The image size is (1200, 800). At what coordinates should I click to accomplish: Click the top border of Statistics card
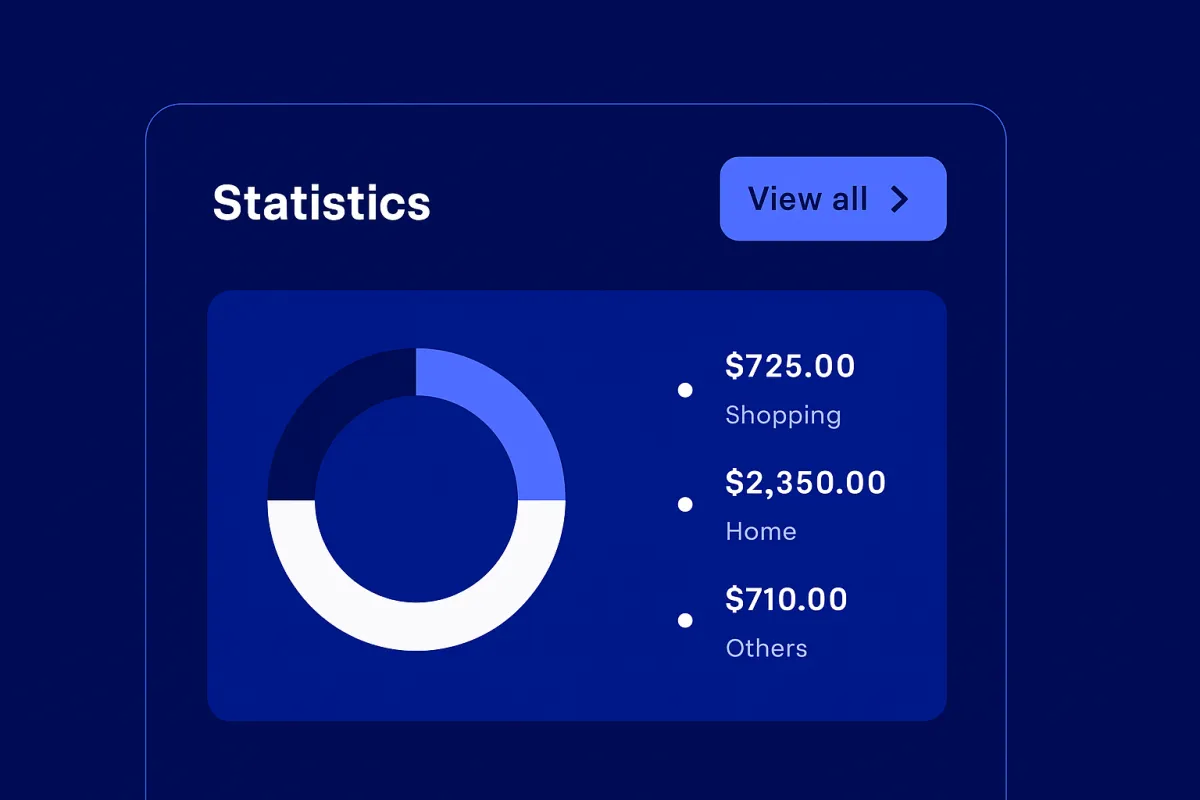tap(575, 104)
